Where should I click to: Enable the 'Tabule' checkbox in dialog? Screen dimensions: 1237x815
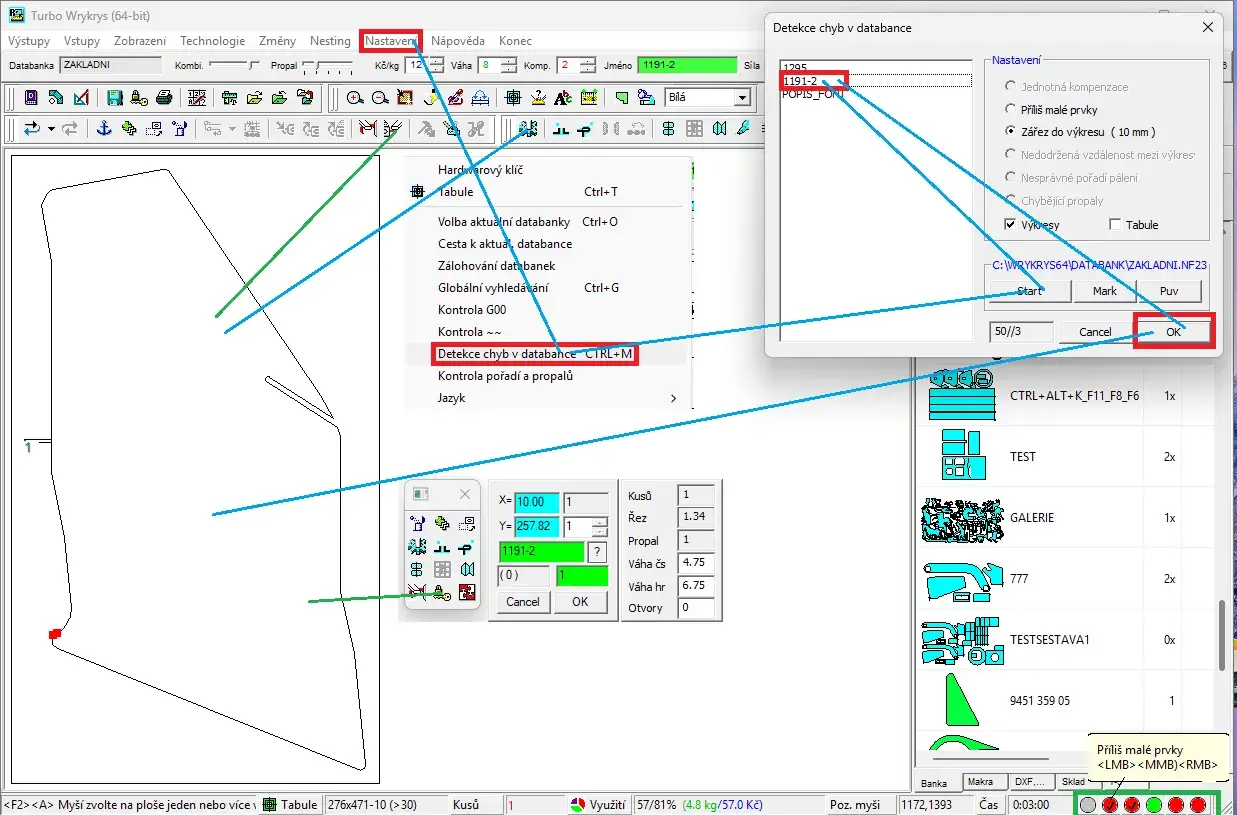[1115, 225]
